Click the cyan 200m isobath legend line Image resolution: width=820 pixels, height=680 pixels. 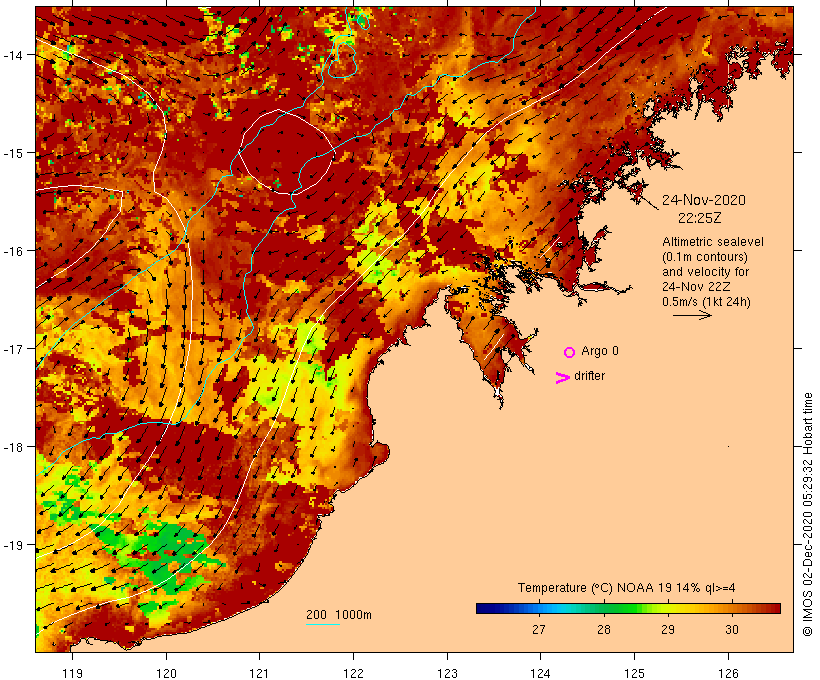323,624
